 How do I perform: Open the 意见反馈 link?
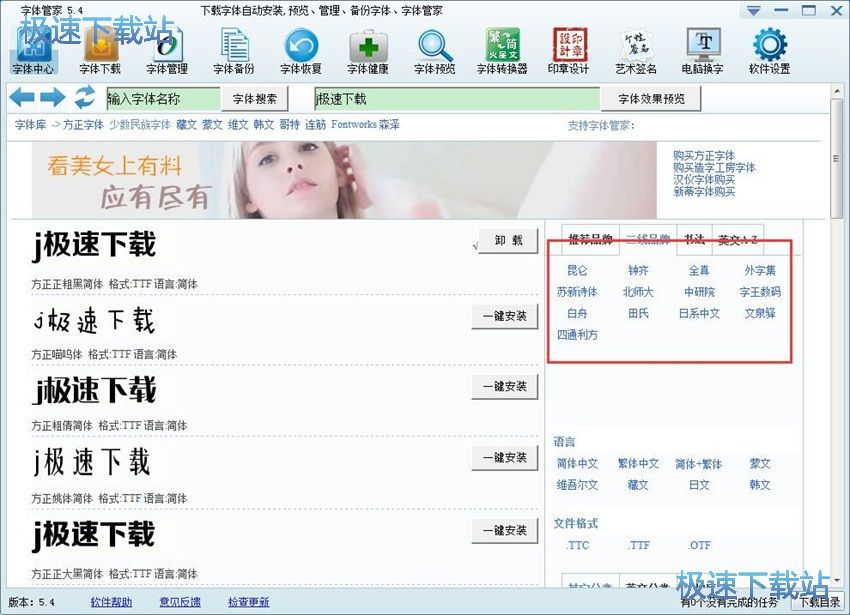[x=180, y=602]
